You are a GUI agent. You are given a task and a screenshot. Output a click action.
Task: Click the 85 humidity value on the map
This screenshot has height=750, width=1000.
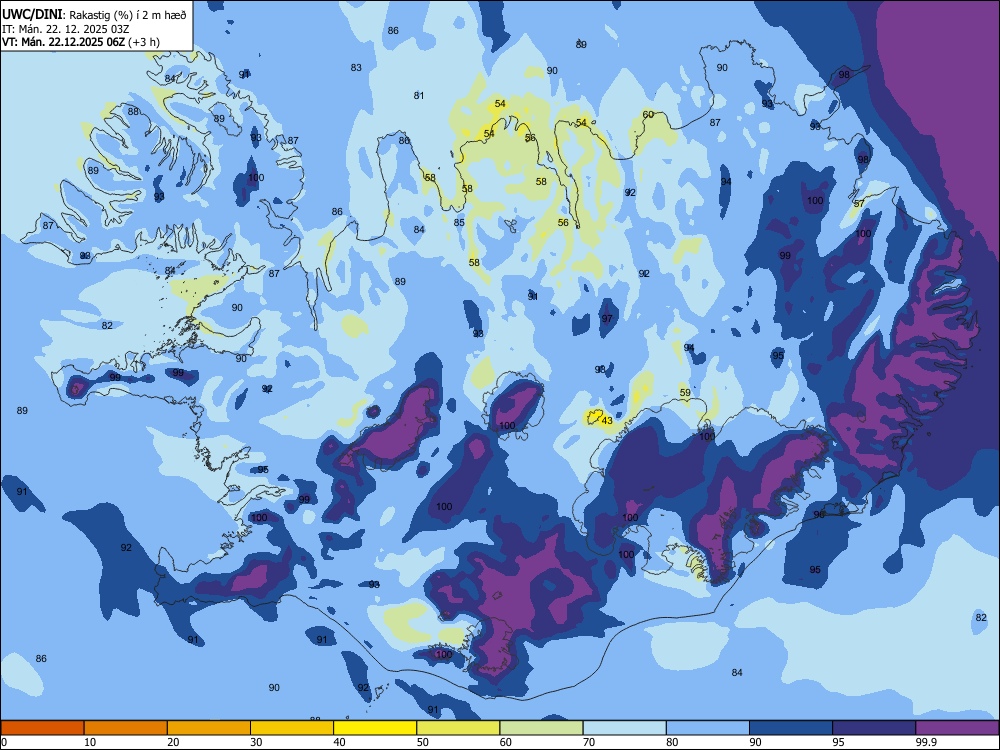tap(459, 222)
